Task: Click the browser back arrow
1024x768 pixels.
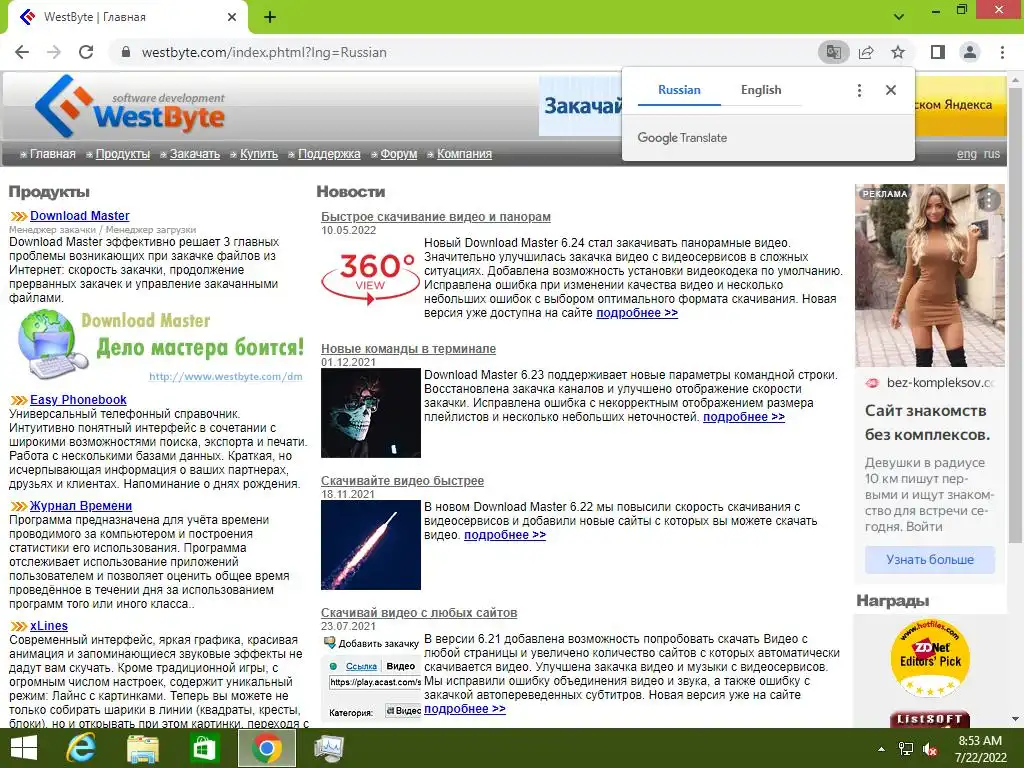Action: tap(22, 52)
